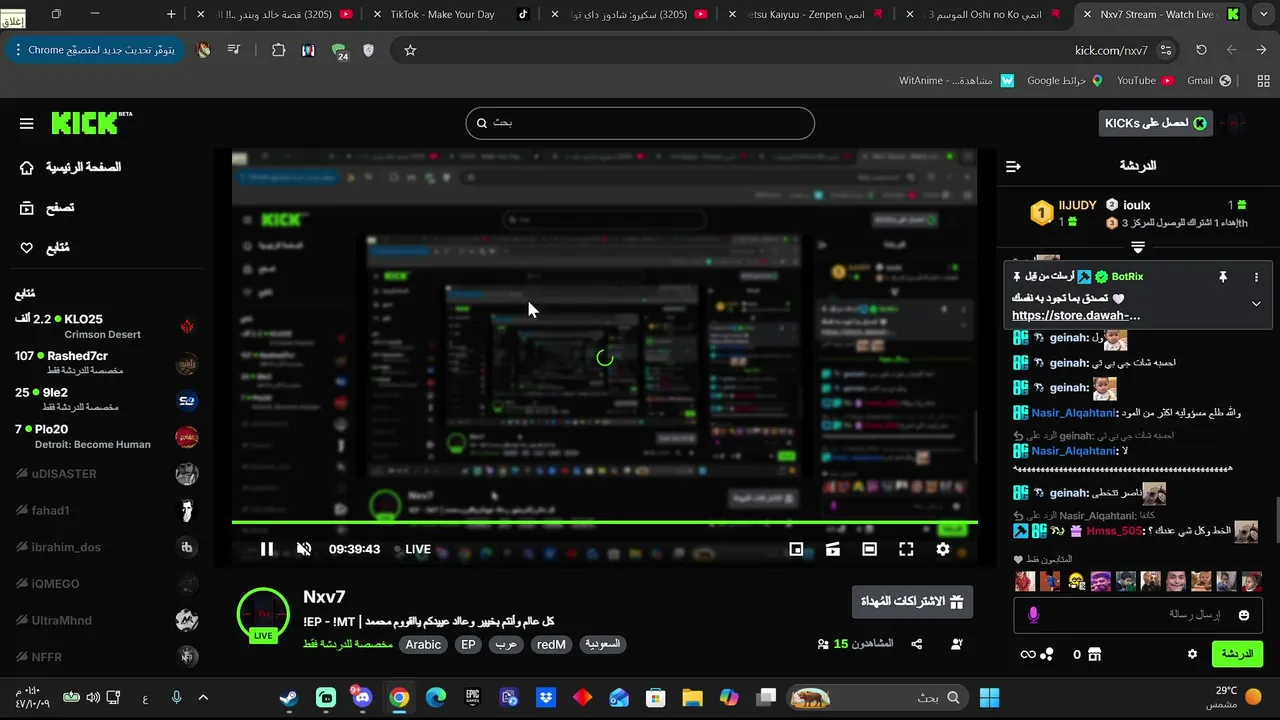Image resolution: width=1280 pixels, height=720 pixels.
Task: Open the emoji picker in chat
Action: (x=1244, y=615)
